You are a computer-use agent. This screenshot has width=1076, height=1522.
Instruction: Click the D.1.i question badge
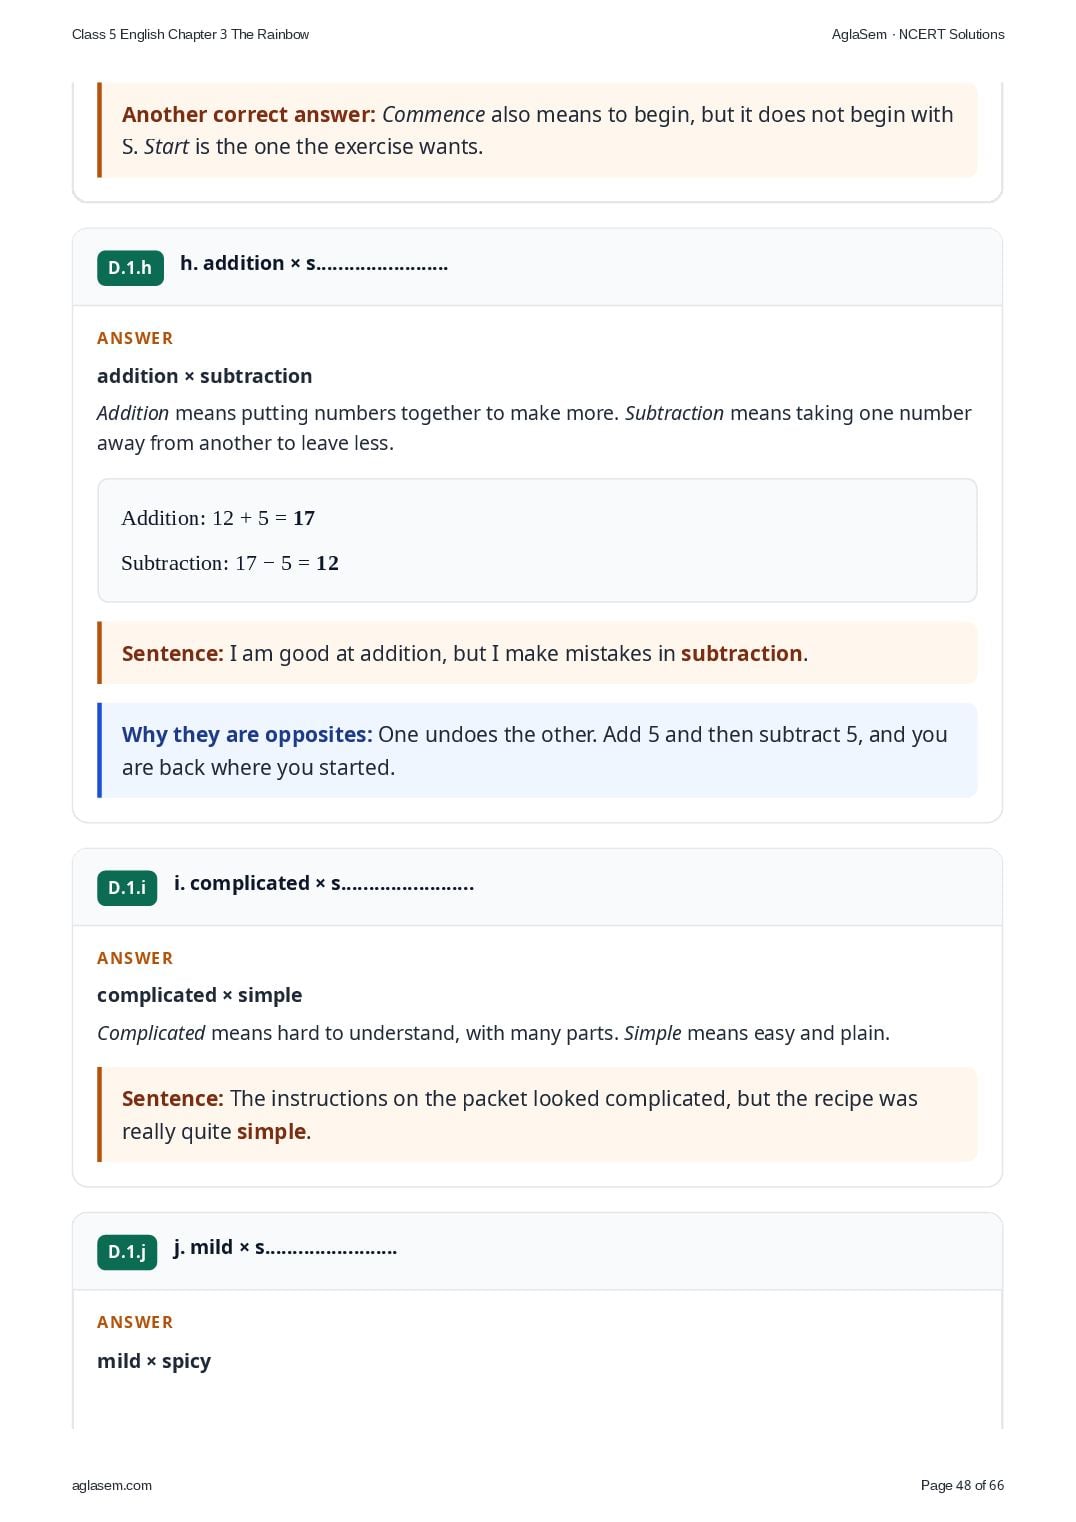point(127,888)
